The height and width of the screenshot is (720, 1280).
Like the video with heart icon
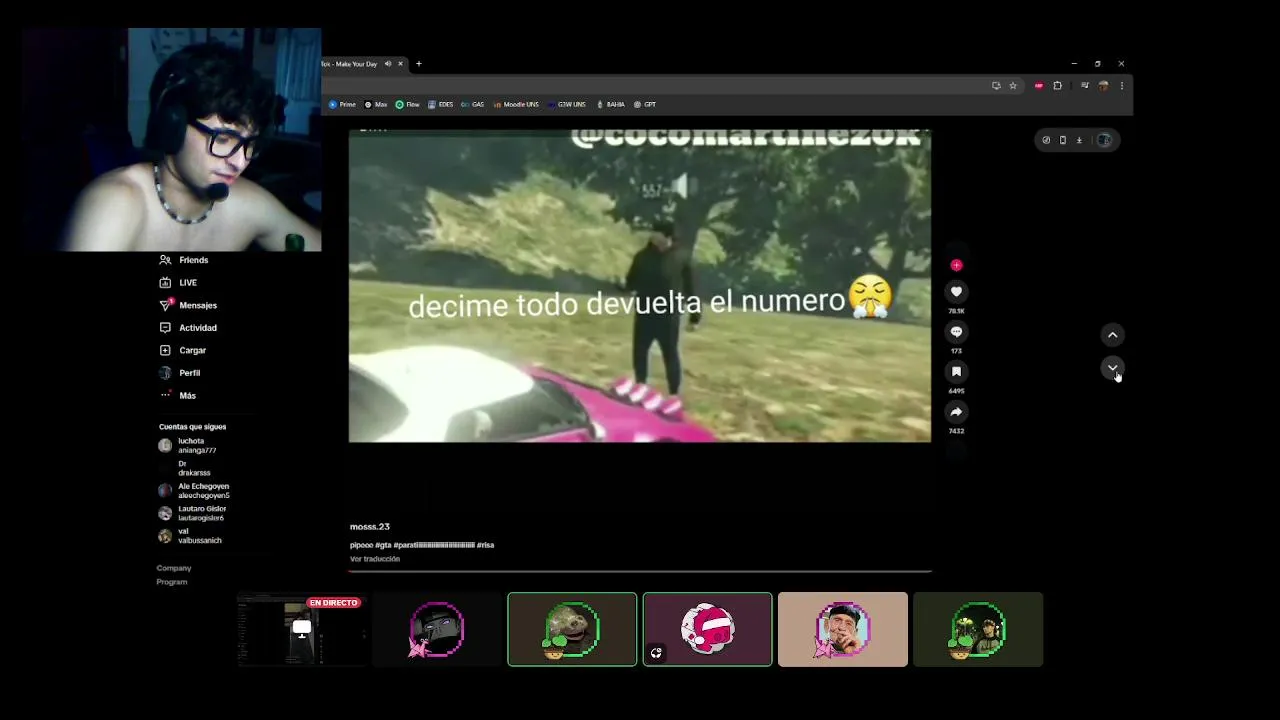click(x=956, y=292)
